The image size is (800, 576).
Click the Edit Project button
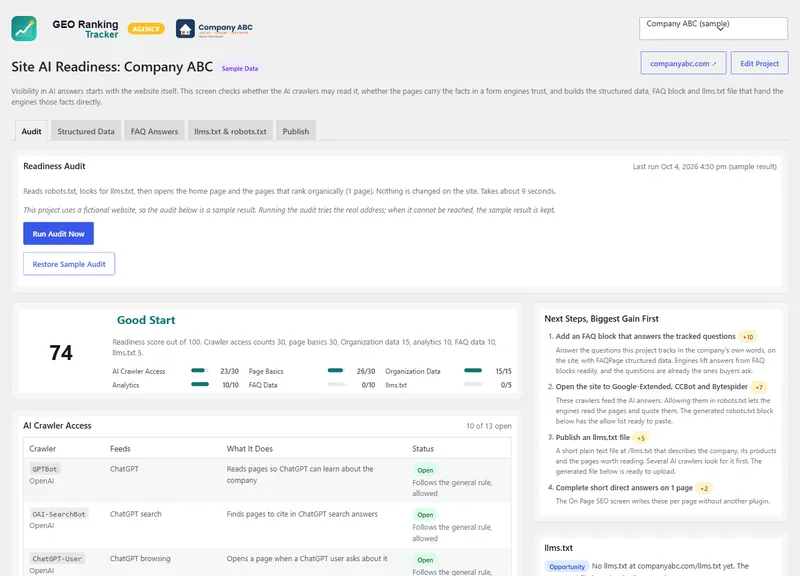coord(759,63)
